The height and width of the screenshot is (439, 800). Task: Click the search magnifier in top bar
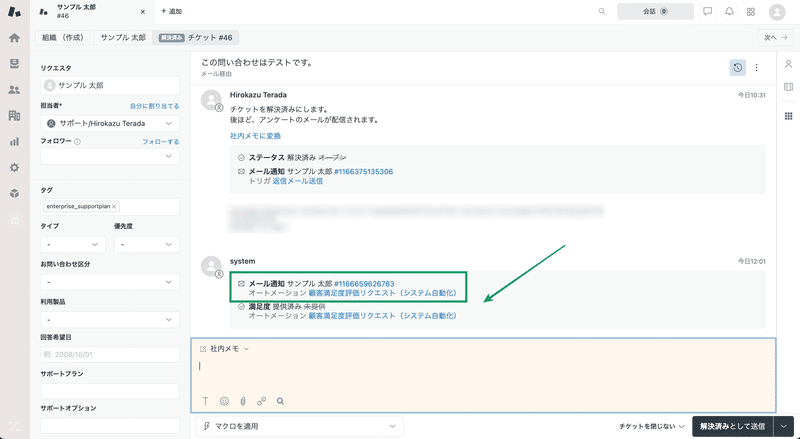coord(602,11)
